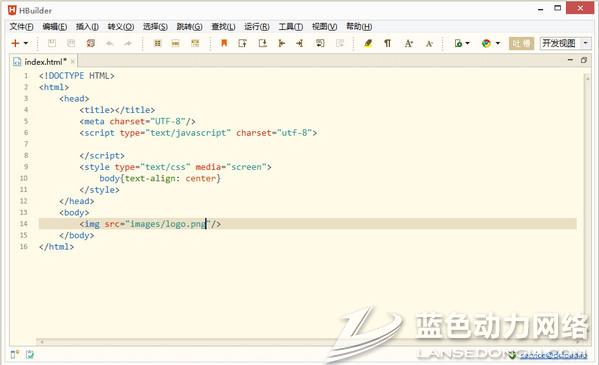This screenshot has width=599, height=365.
Task: Click the Undo arrow icon
Action: (x=110, y=44)
